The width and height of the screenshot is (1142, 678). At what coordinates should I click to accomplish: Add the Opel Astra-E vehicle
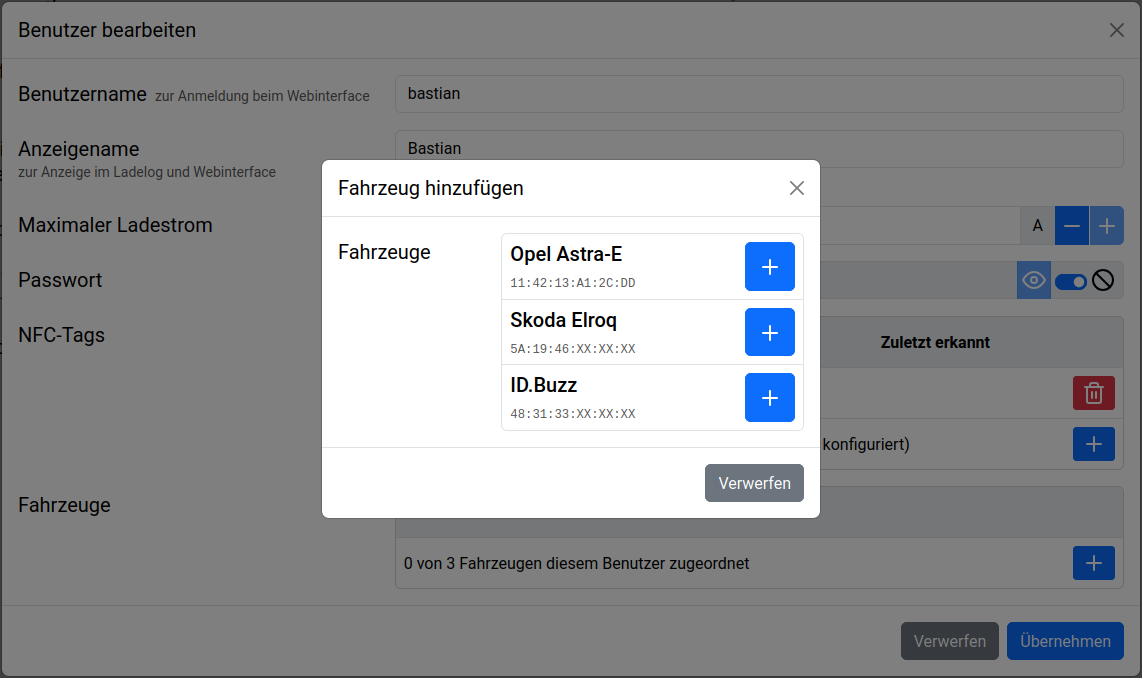[769, 267]
